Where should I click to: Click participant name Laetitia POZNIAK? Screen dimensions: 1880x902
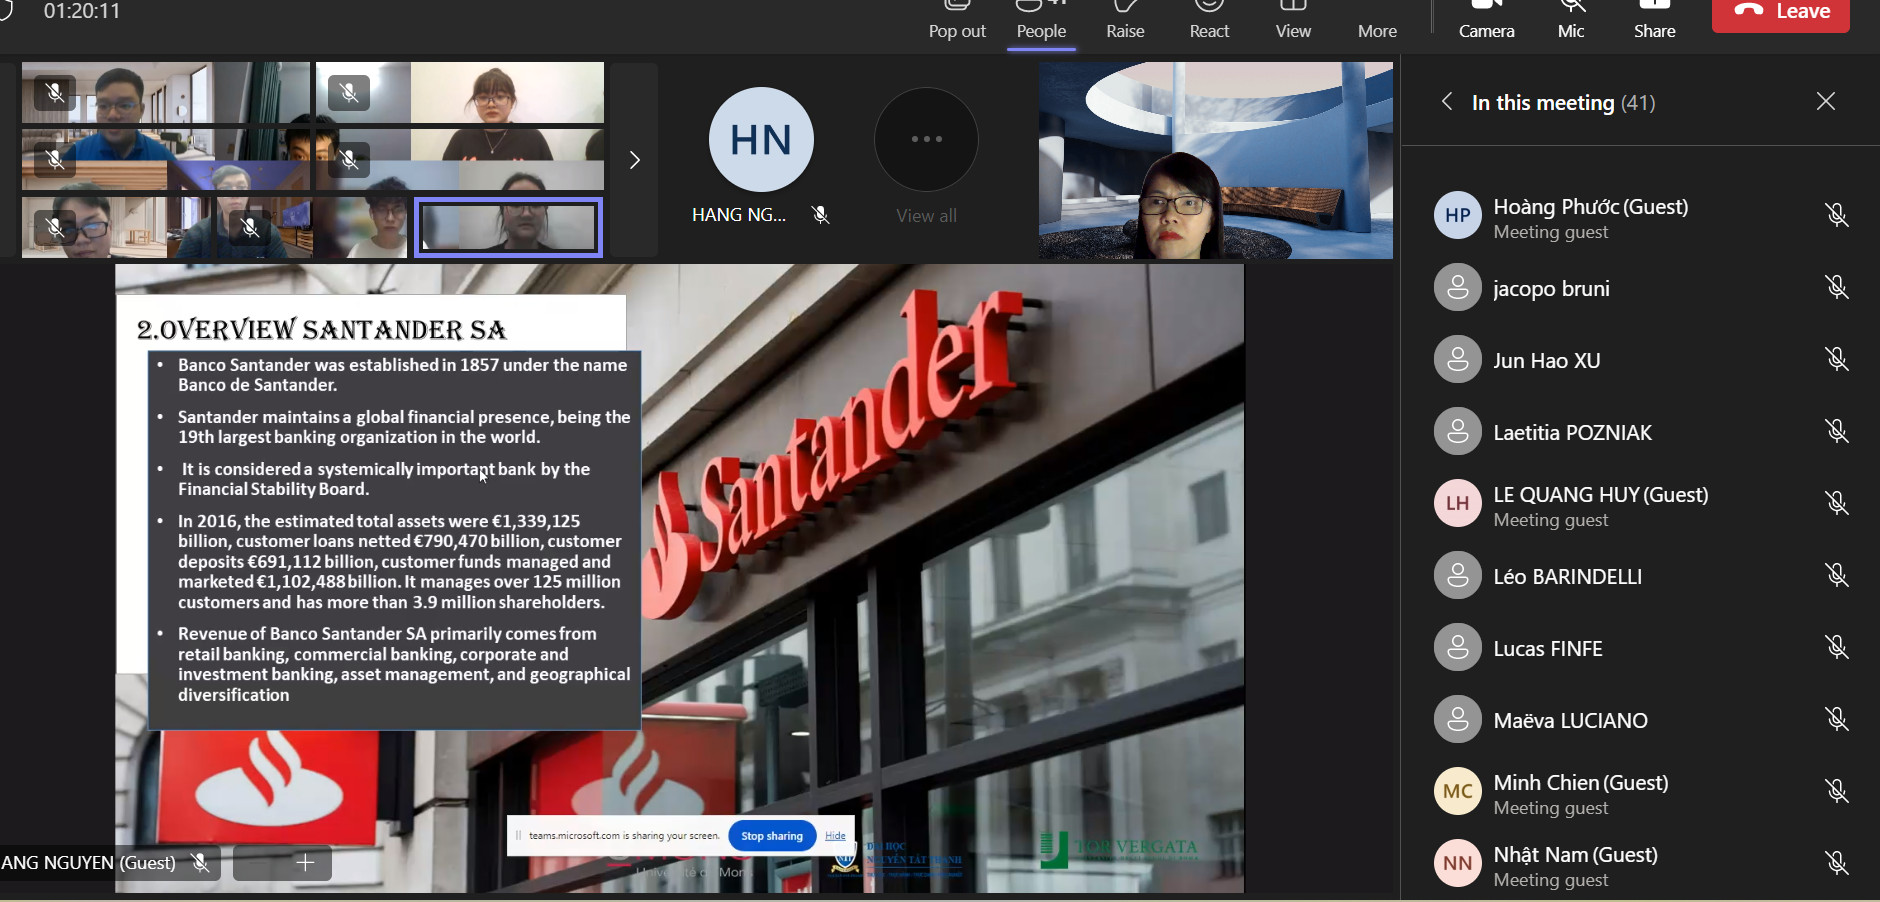(1572, 433)
